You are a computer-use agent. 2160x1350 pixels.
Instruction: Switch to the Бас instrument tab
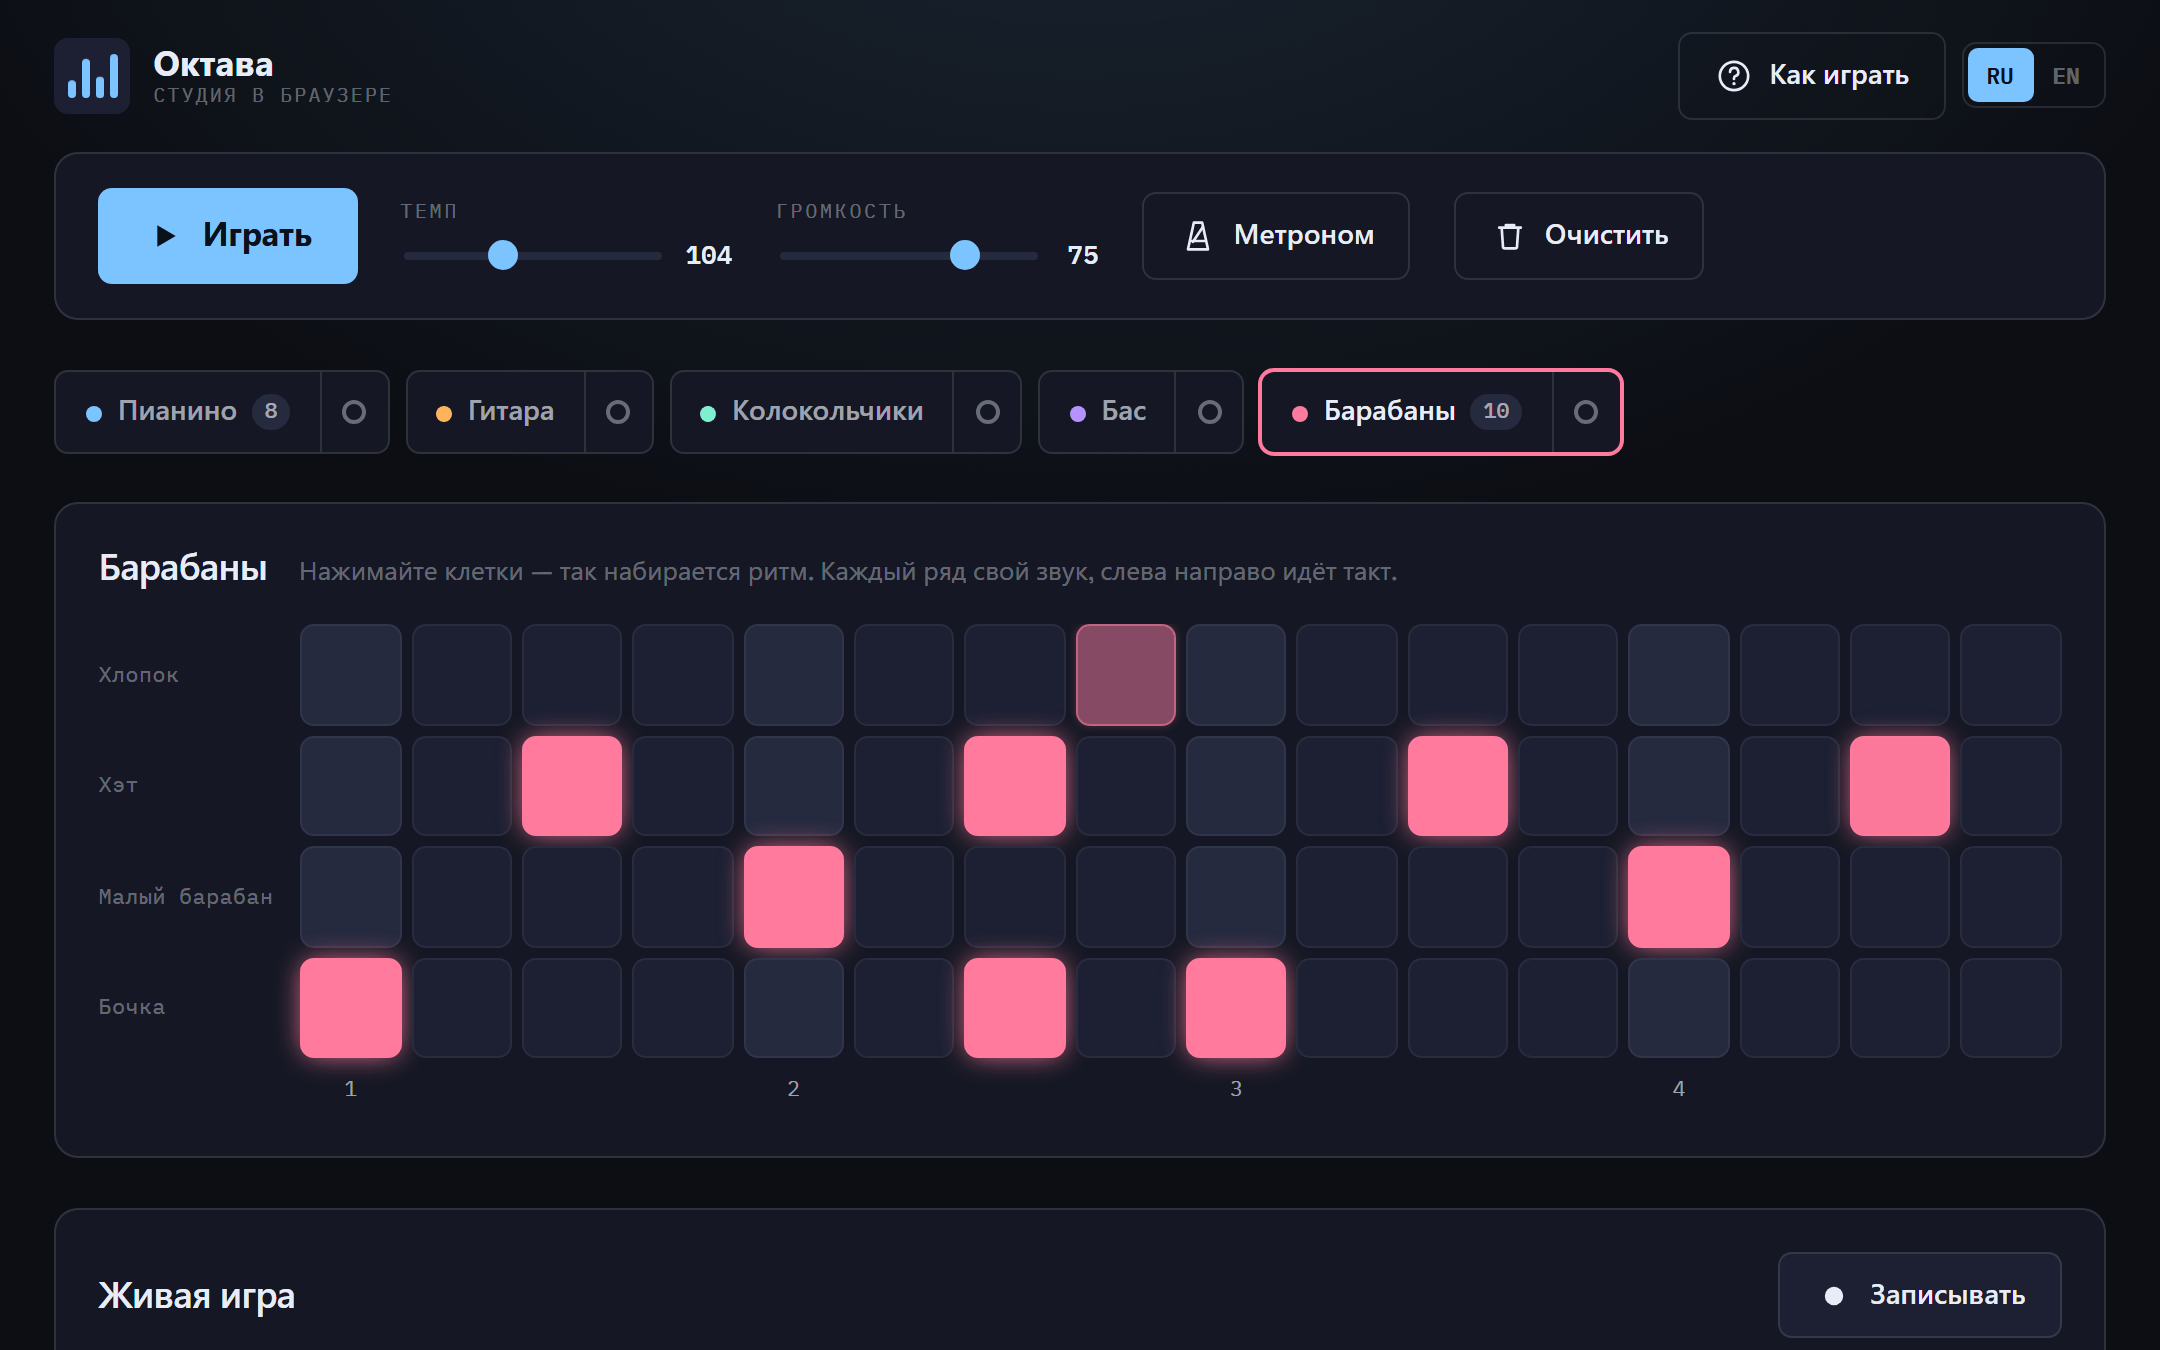point(1107,412)
